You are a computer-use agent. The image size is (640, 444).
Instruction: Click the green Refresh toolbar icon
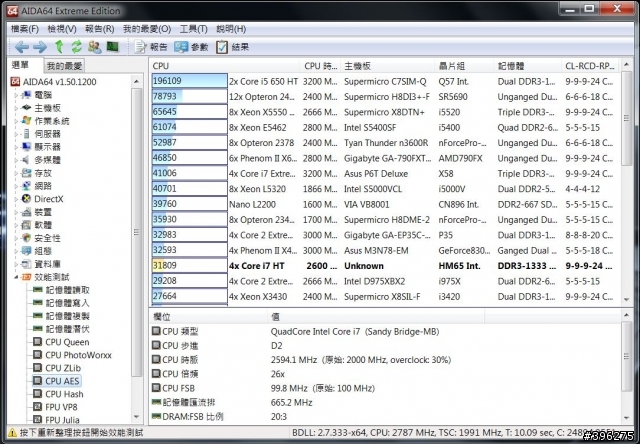coord(76,47)
